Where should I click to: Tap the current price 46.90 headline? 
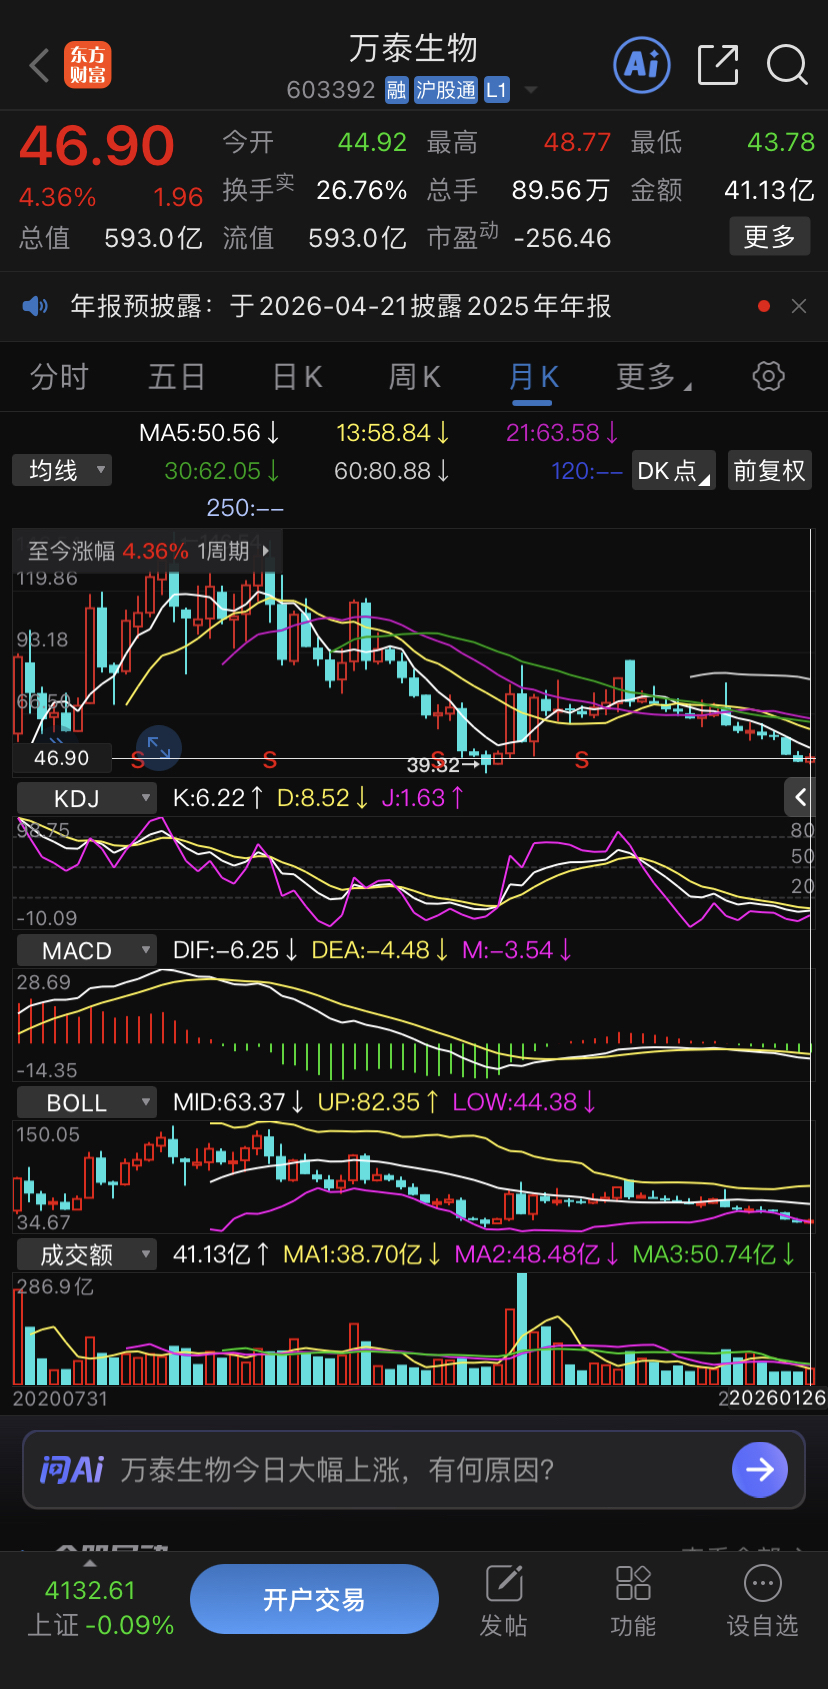click(x=97, y=146)
